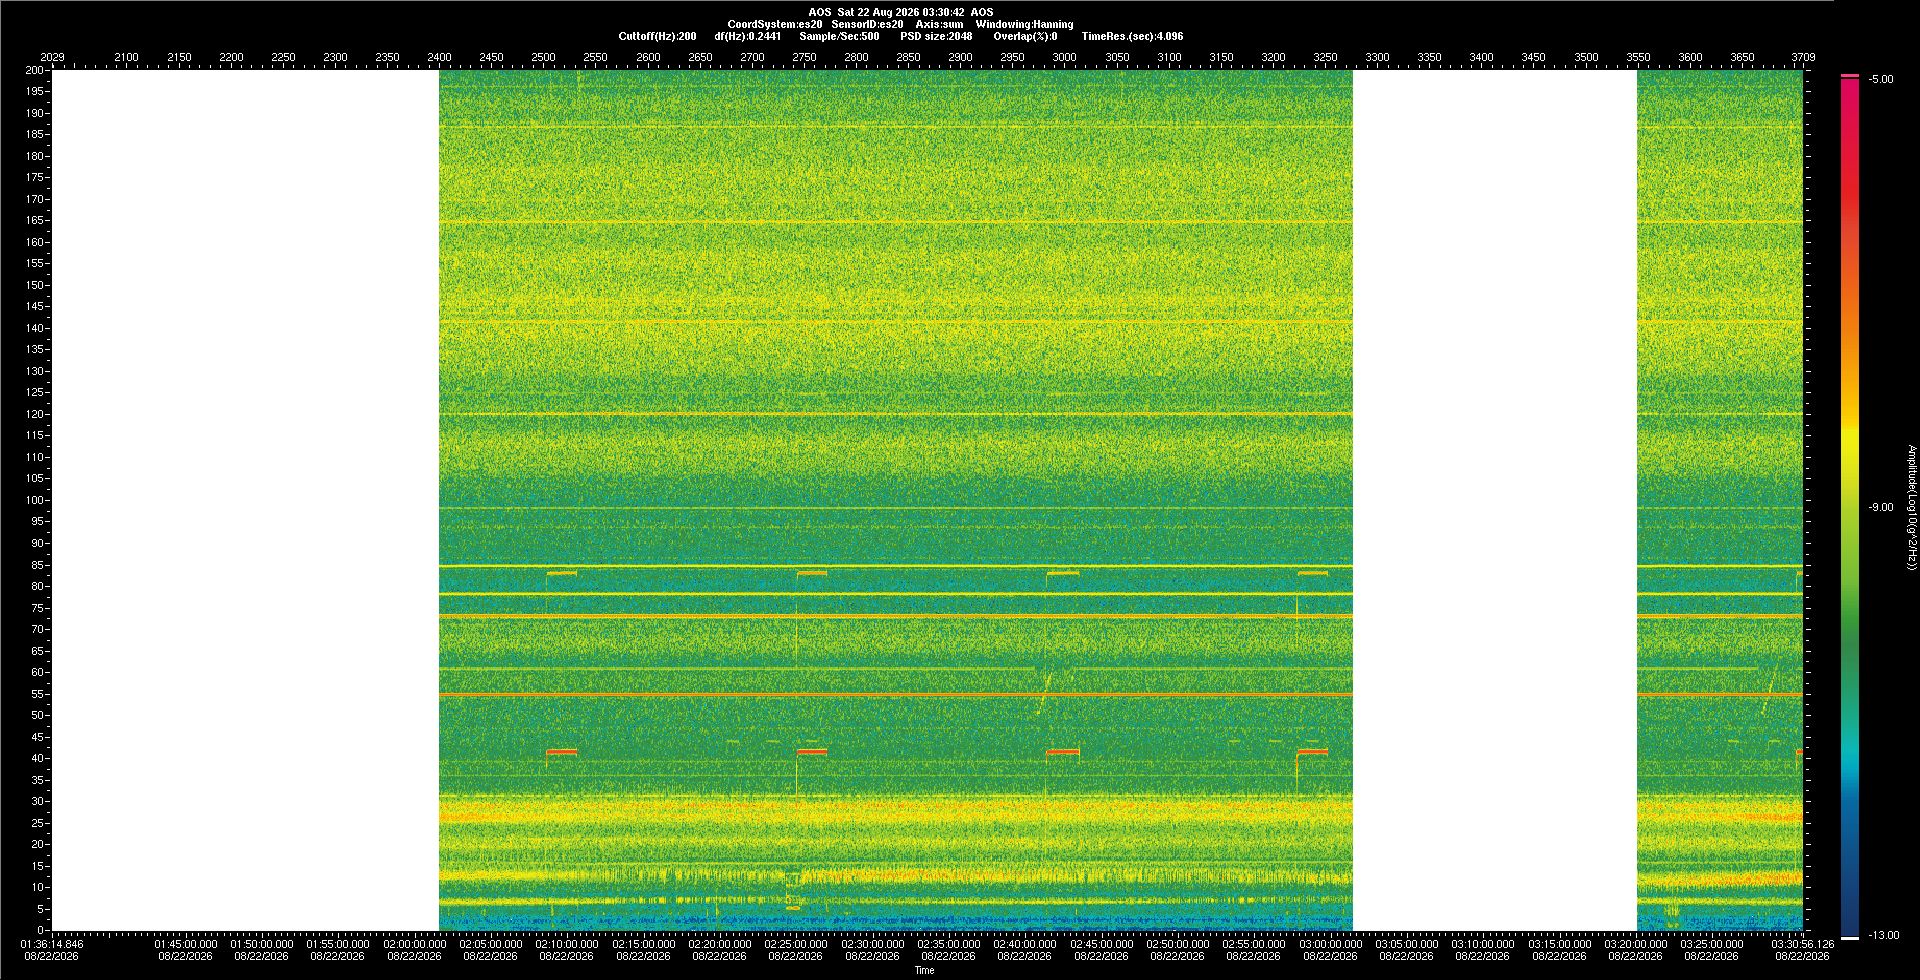Click the '165' label on the frequency axis
Screen dimensions: 1920x980
pos(35,220)
